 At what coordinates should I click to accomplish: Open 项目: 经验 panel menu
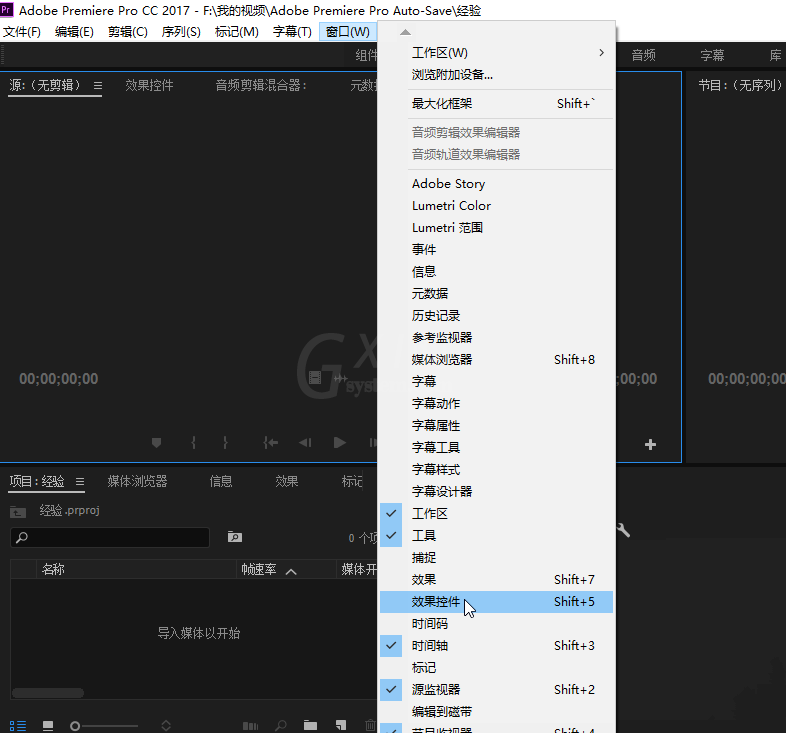pyautogui.click(x=80, y=482)
